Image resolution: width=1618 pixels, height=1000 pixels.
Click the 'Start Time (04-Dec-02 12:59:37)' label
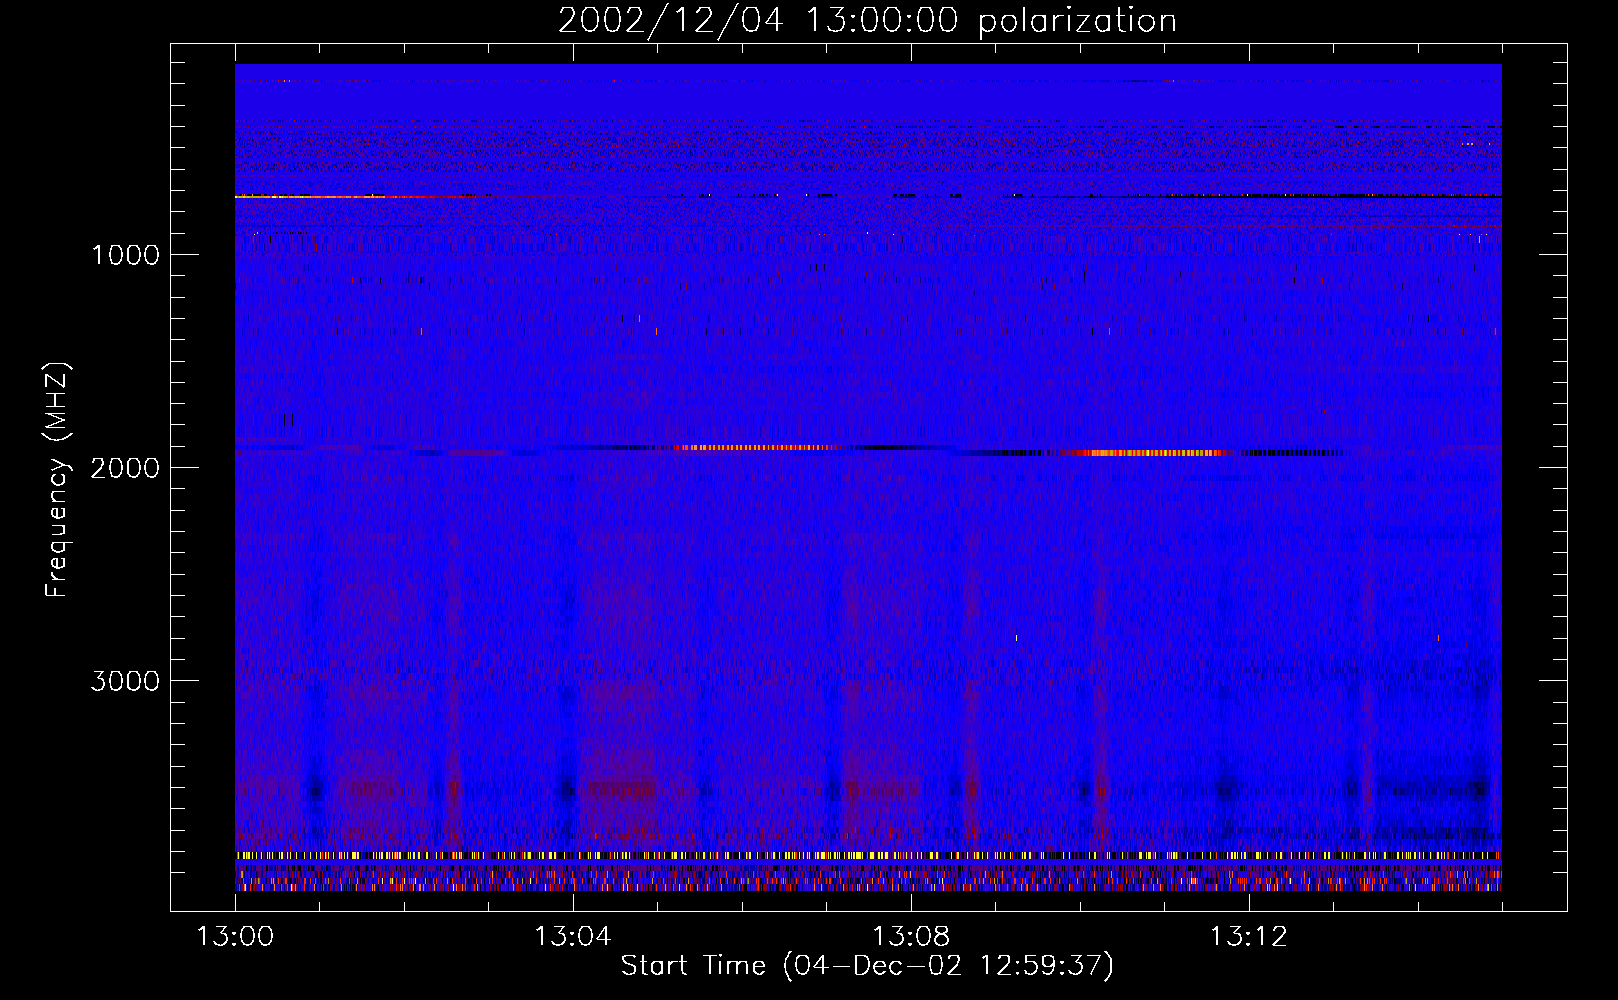(x=867, y=966)
